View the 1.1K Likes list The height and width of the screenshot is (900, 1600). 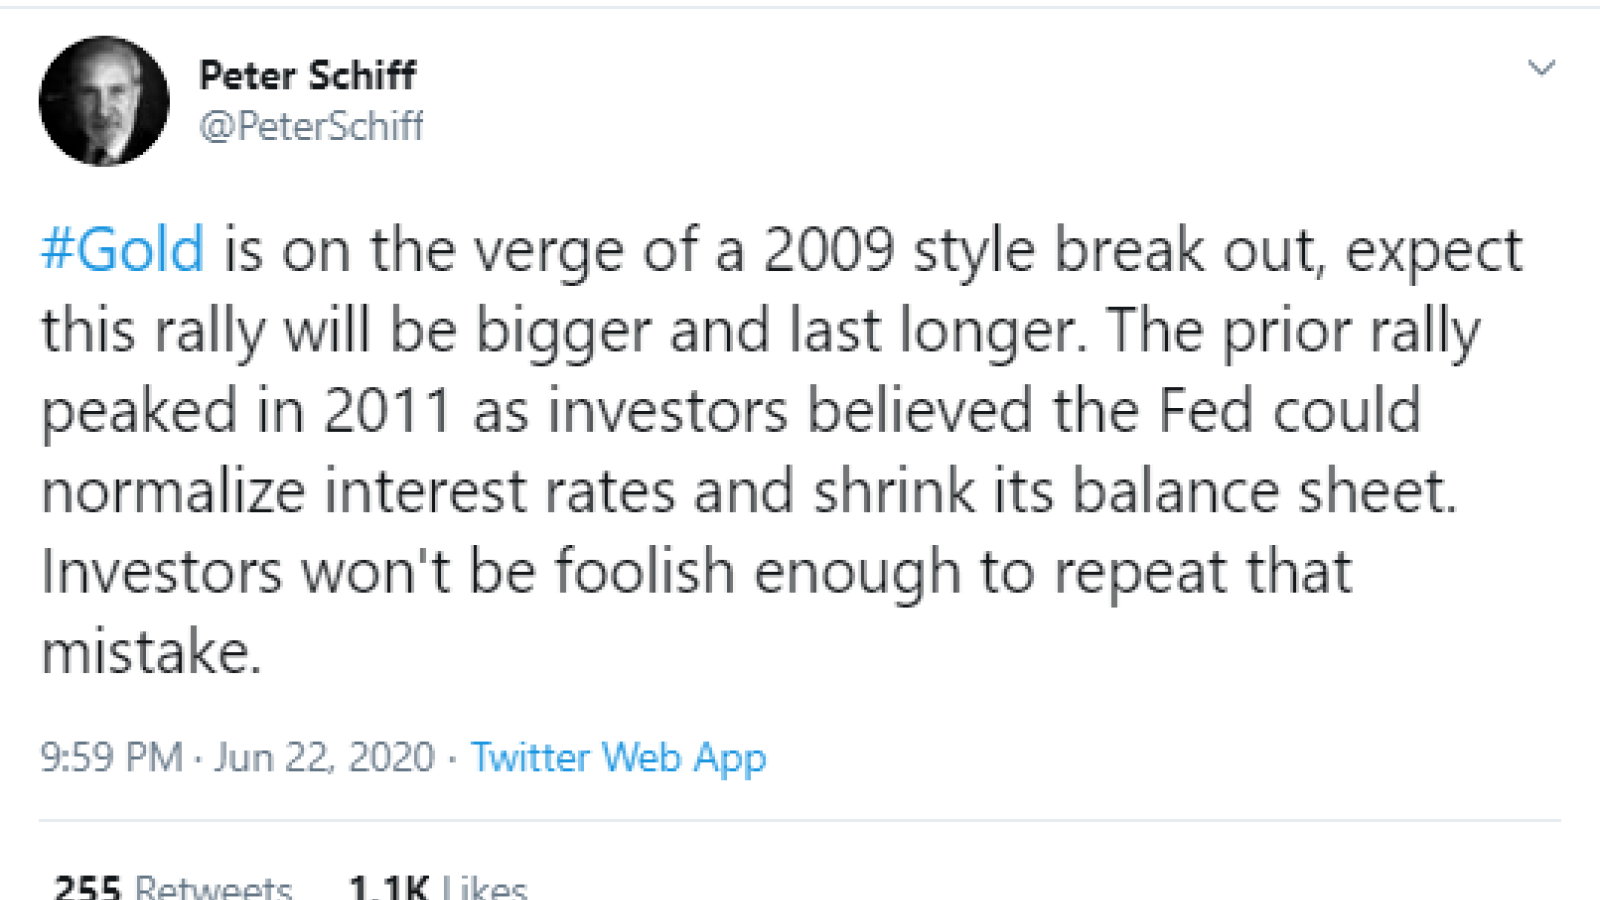pos(438,886)
